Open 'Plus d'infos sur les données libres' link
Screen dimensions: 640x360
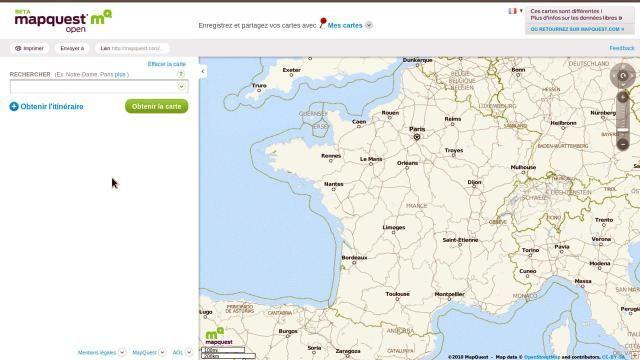[x=576, y=18]
